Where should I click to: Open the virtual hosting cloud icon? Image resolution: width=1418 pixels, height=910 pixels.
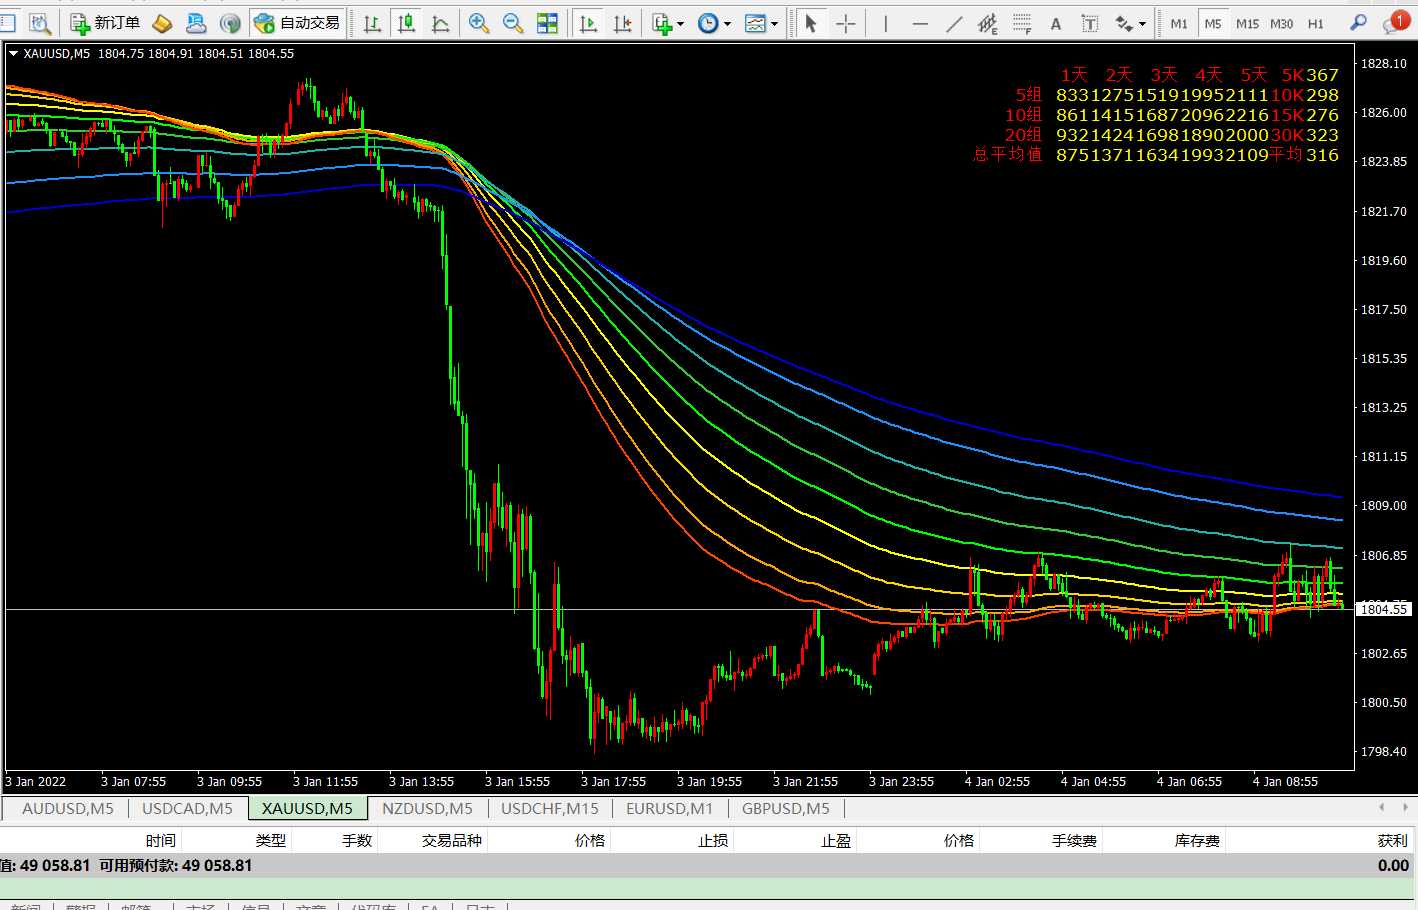point(196,23)
